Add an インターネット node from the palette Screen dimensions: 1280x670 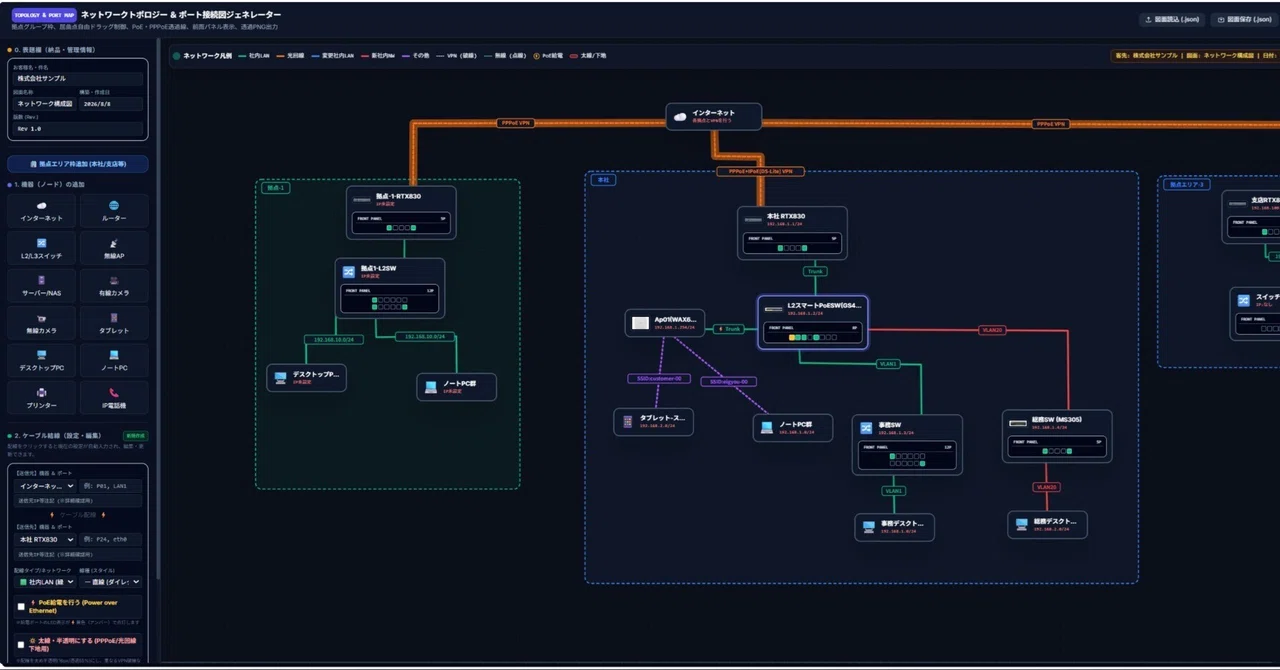[42, 211]
